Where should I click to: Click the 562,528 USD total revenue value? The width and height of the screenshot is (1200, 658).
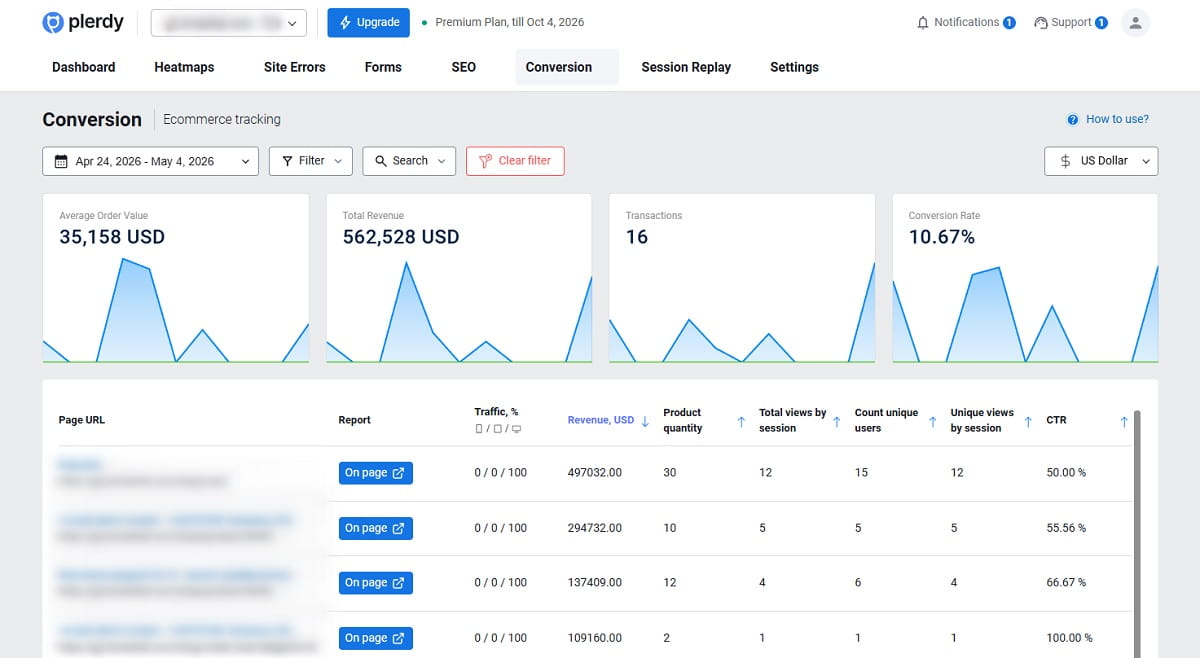click(x=401, y=237)
